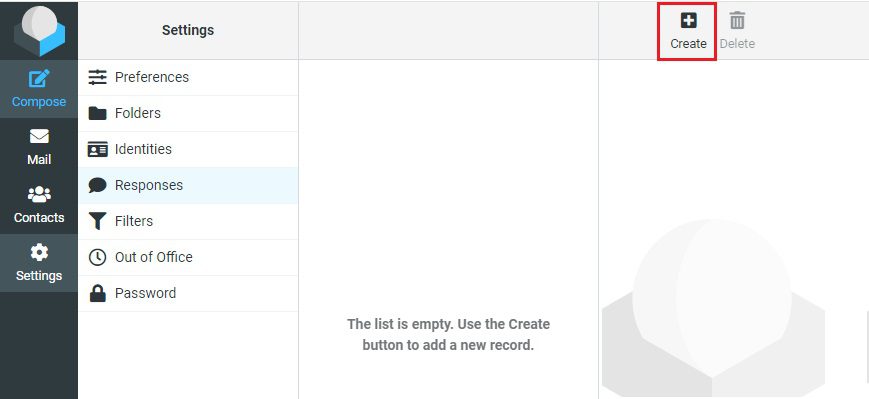
Task: Click the Responses speech bubble icon
Action: click(x=98, y=185)
